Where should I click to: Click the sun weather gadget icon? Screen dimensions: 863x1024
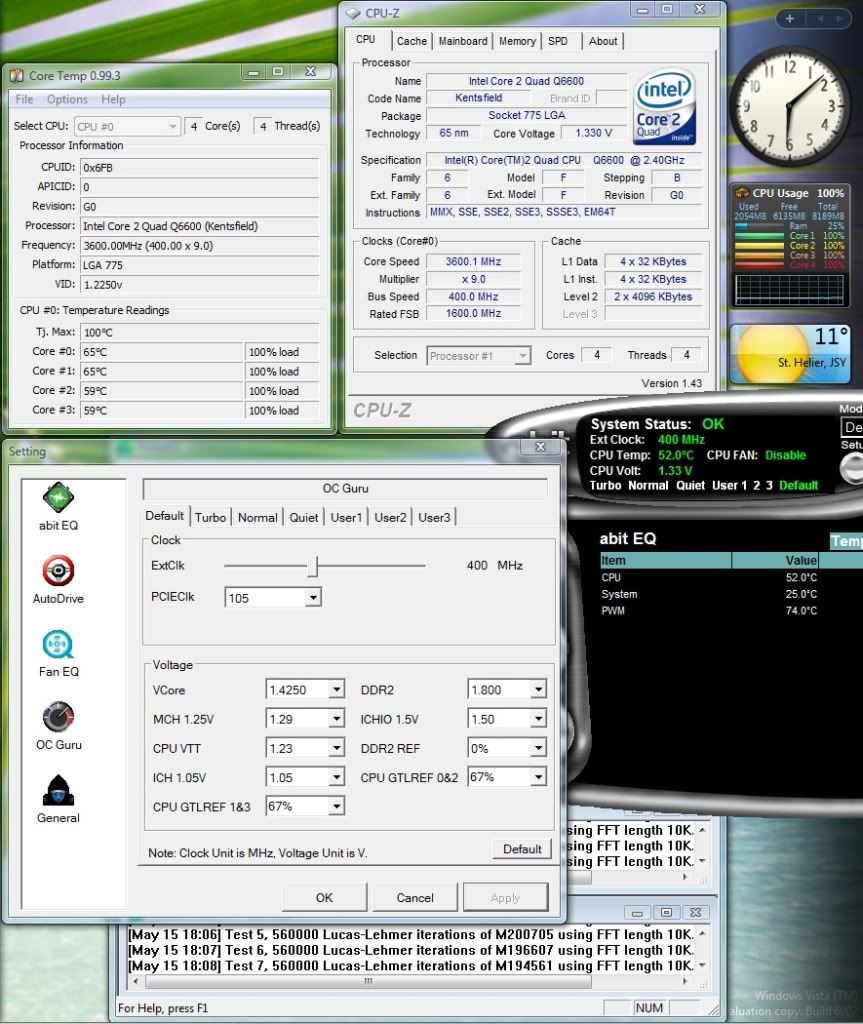(x=772, y=353)
